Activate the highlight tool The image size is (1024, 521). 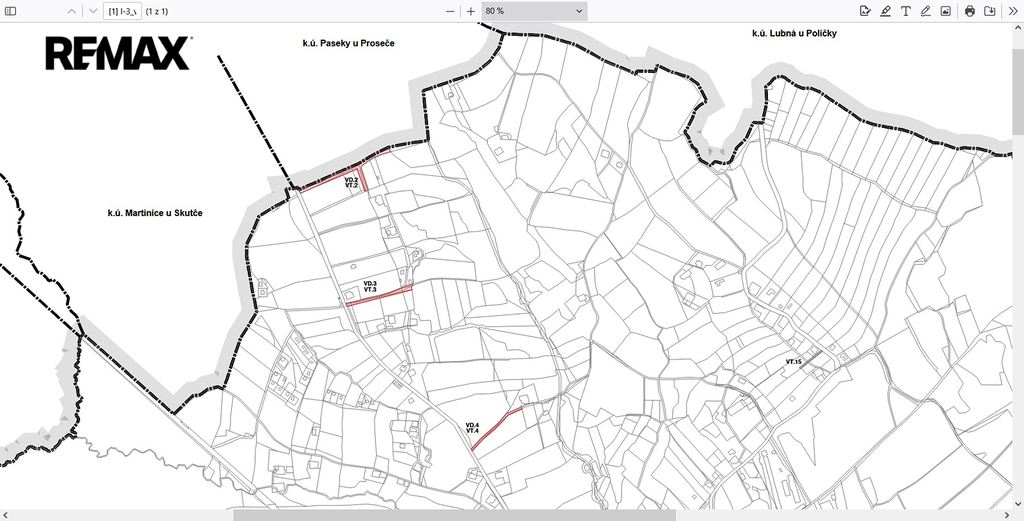885,11
